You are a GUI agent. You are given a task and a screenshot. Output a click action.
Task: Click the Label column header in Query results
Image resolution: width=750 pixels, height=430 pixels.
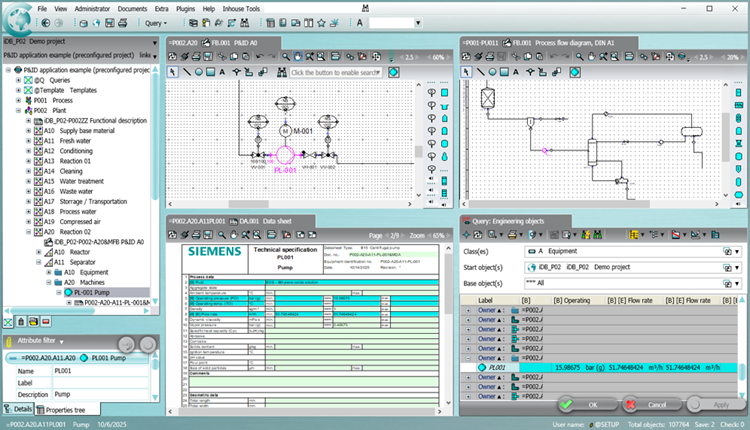tap(485, 300)
